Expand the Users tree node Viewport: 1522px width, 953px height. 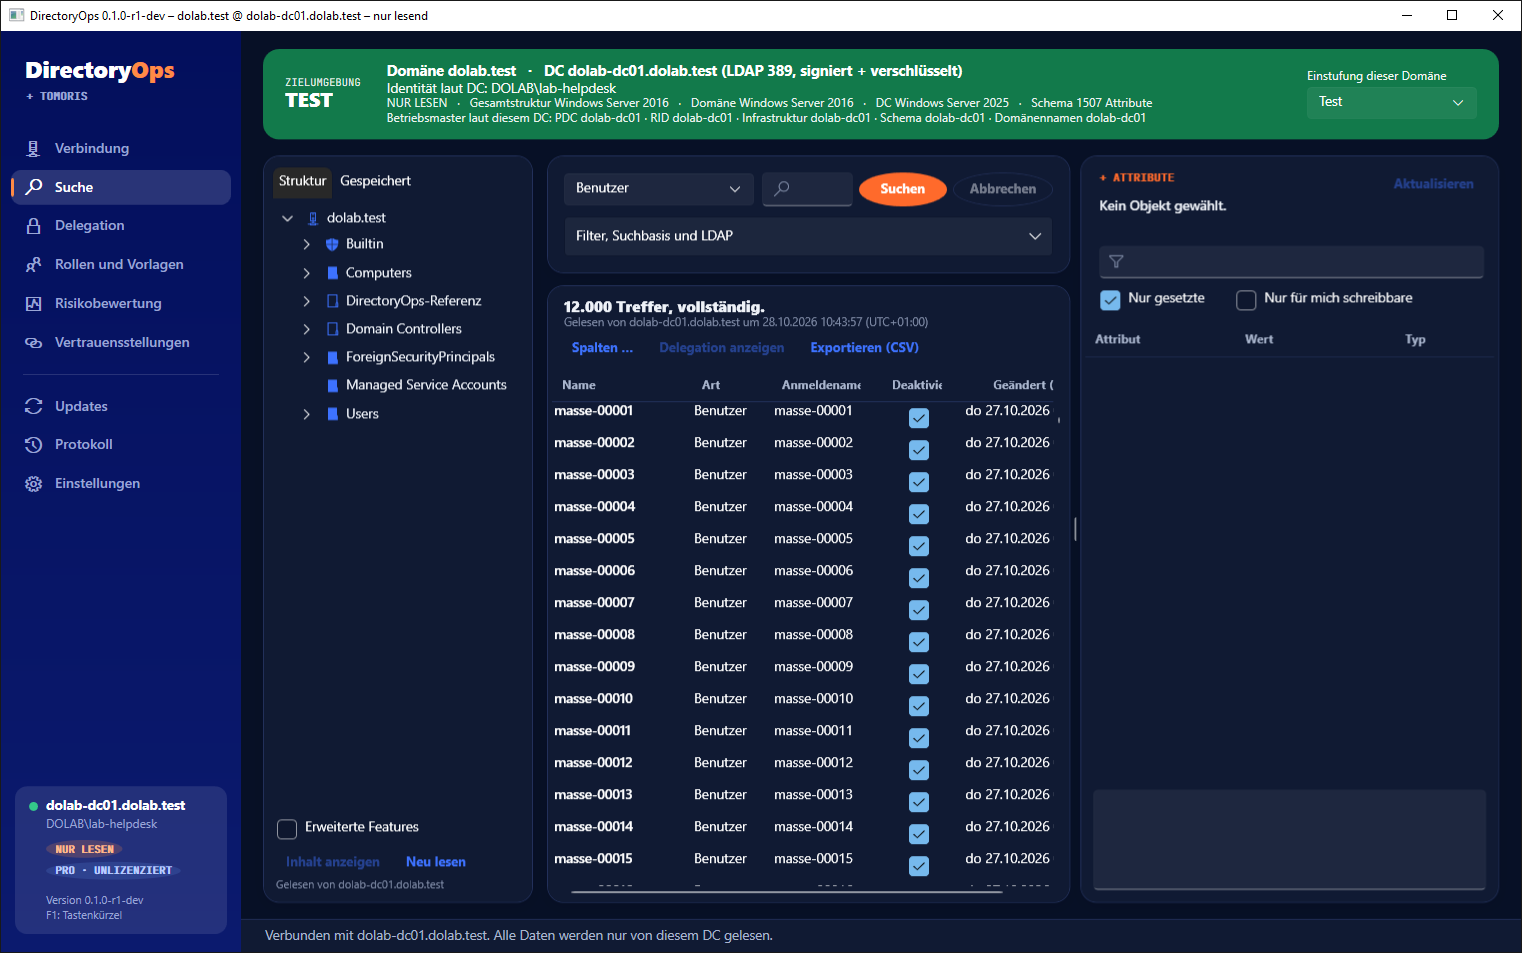coord(307,414)
